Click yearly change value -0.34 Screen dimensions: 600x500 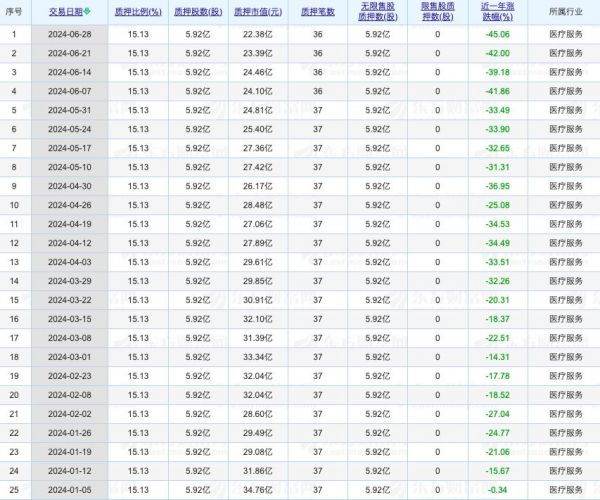pos(497,490)
